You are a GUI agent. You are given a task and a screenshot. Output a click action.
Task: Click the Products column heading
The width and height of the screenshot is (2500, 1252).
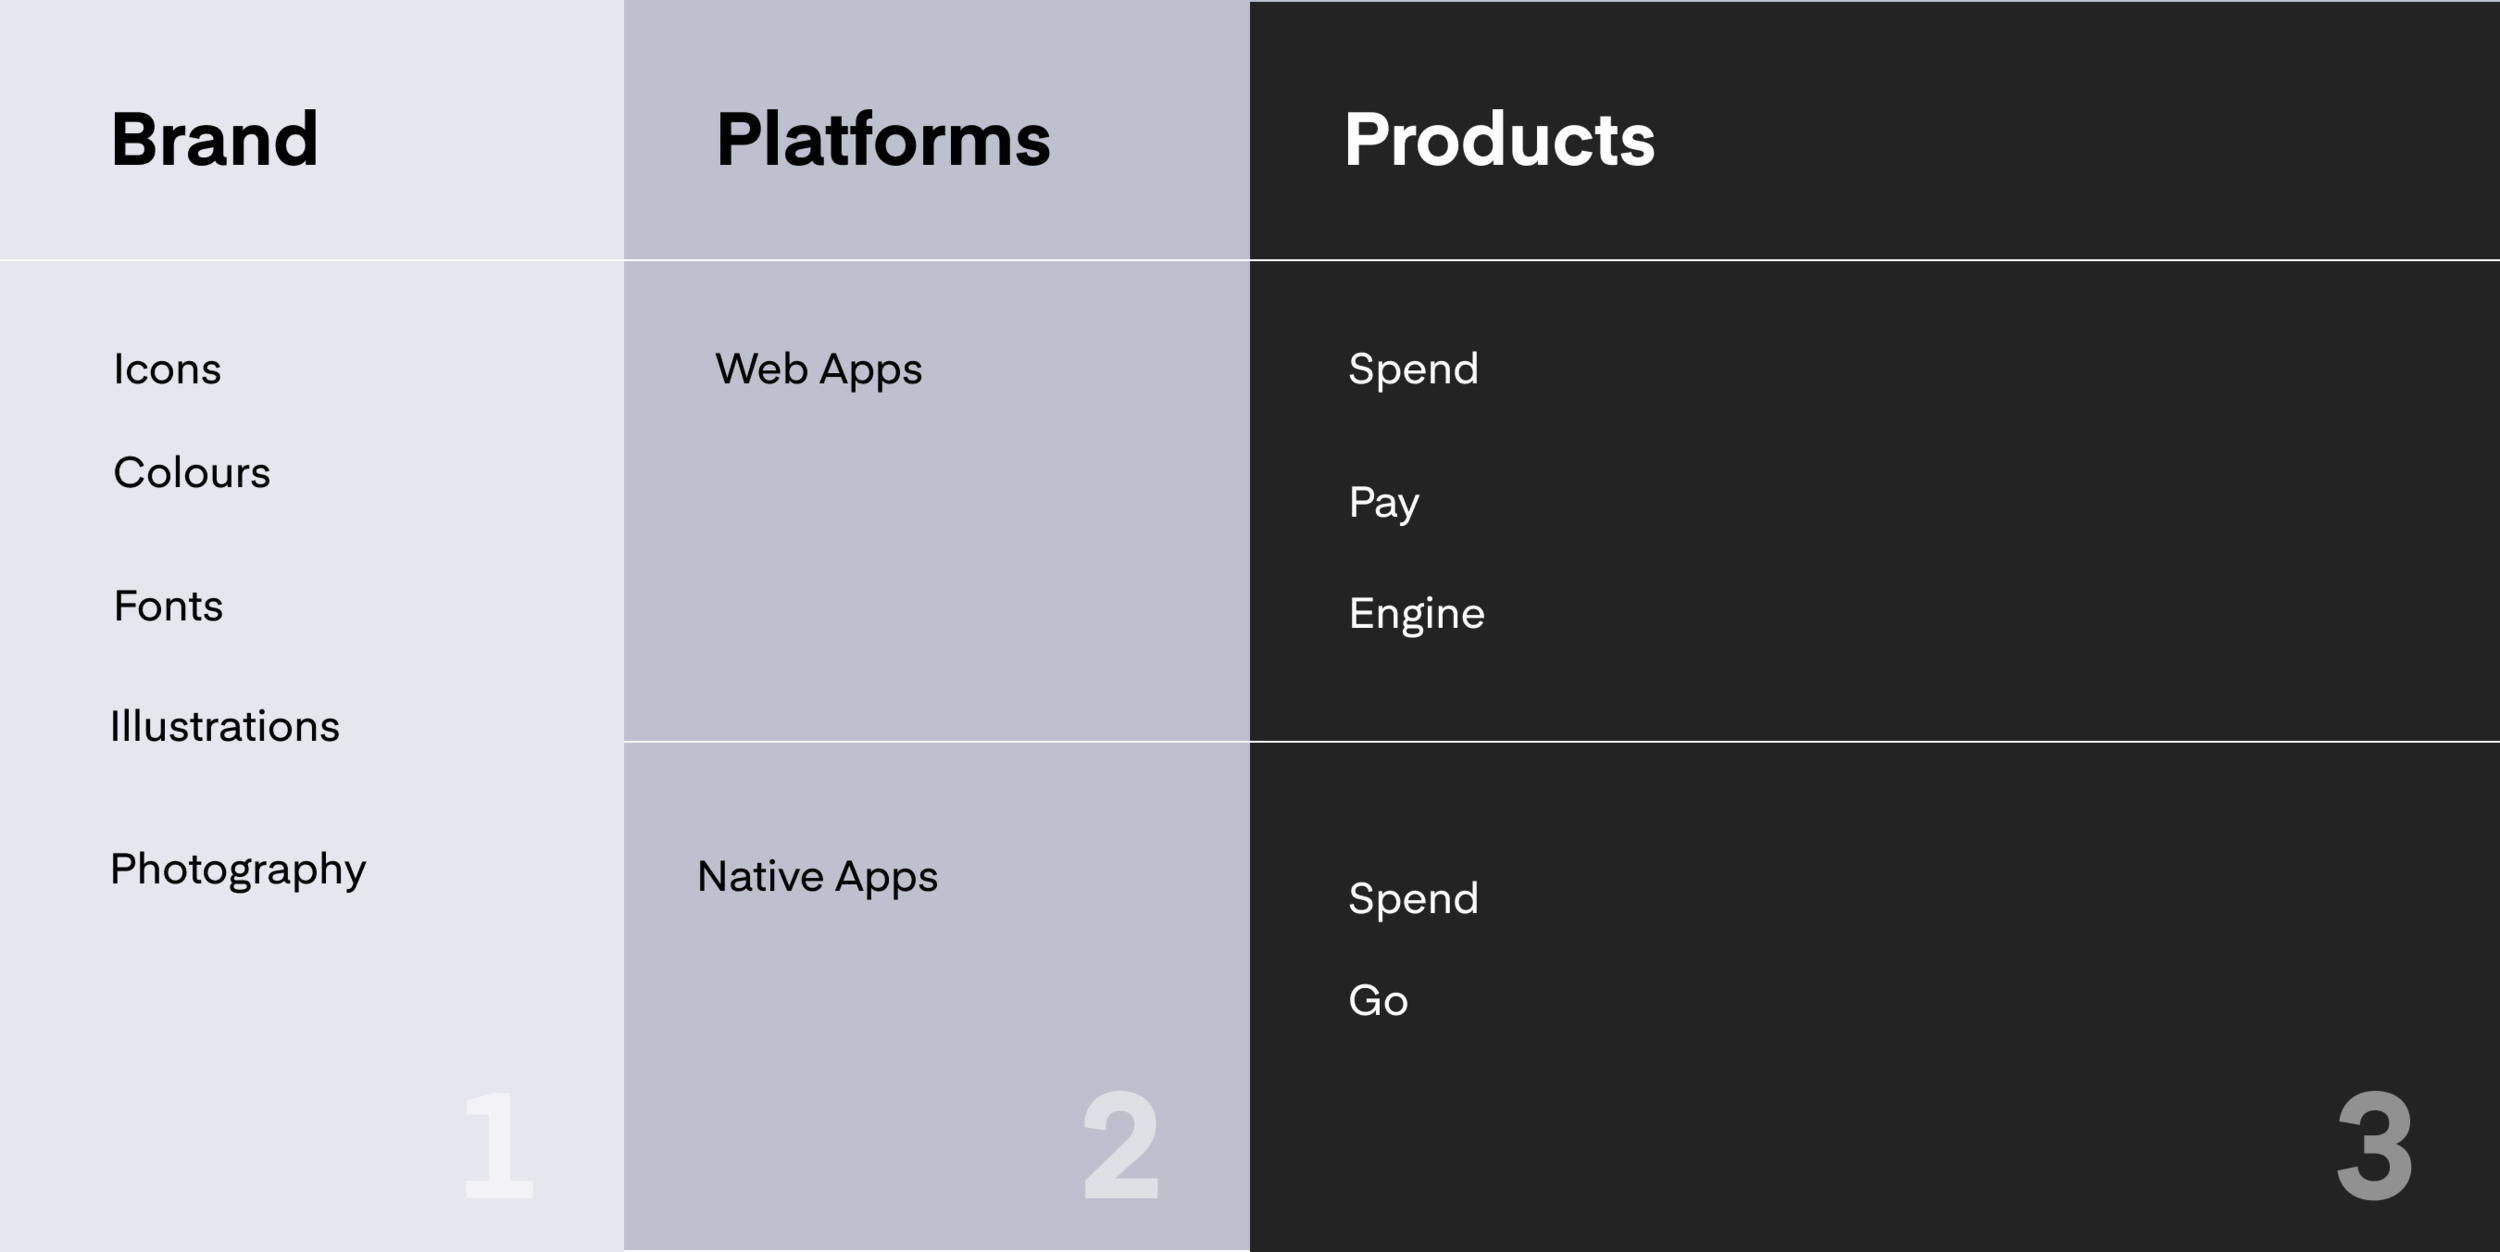[x=1499, y=139]
